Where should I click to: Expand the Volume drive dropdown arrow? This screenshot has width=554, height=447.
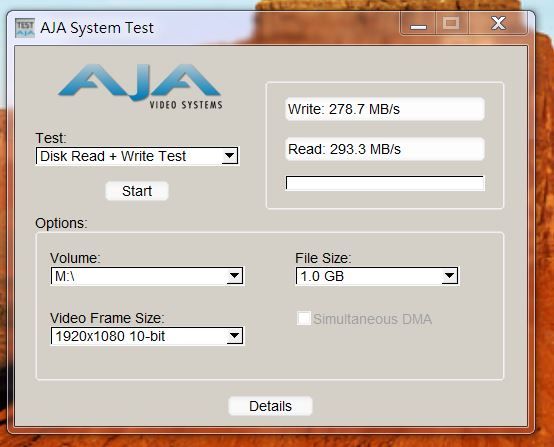(235, 276)
